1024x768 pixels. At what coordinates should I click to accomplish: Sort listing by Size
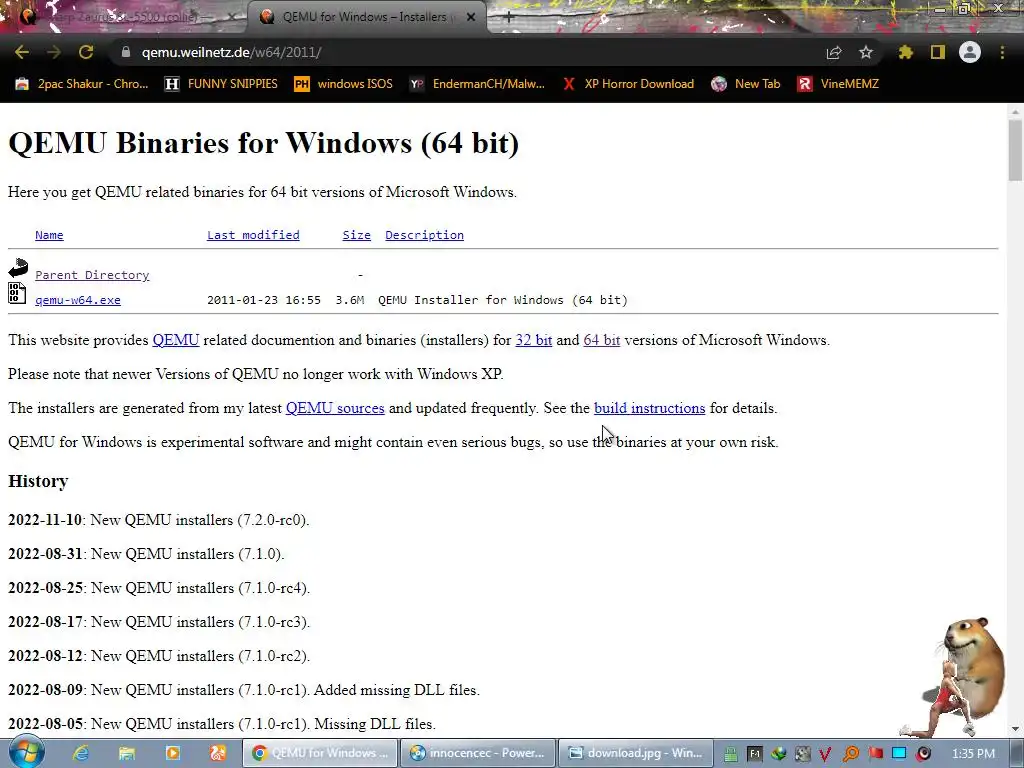(x=357, y=235)
